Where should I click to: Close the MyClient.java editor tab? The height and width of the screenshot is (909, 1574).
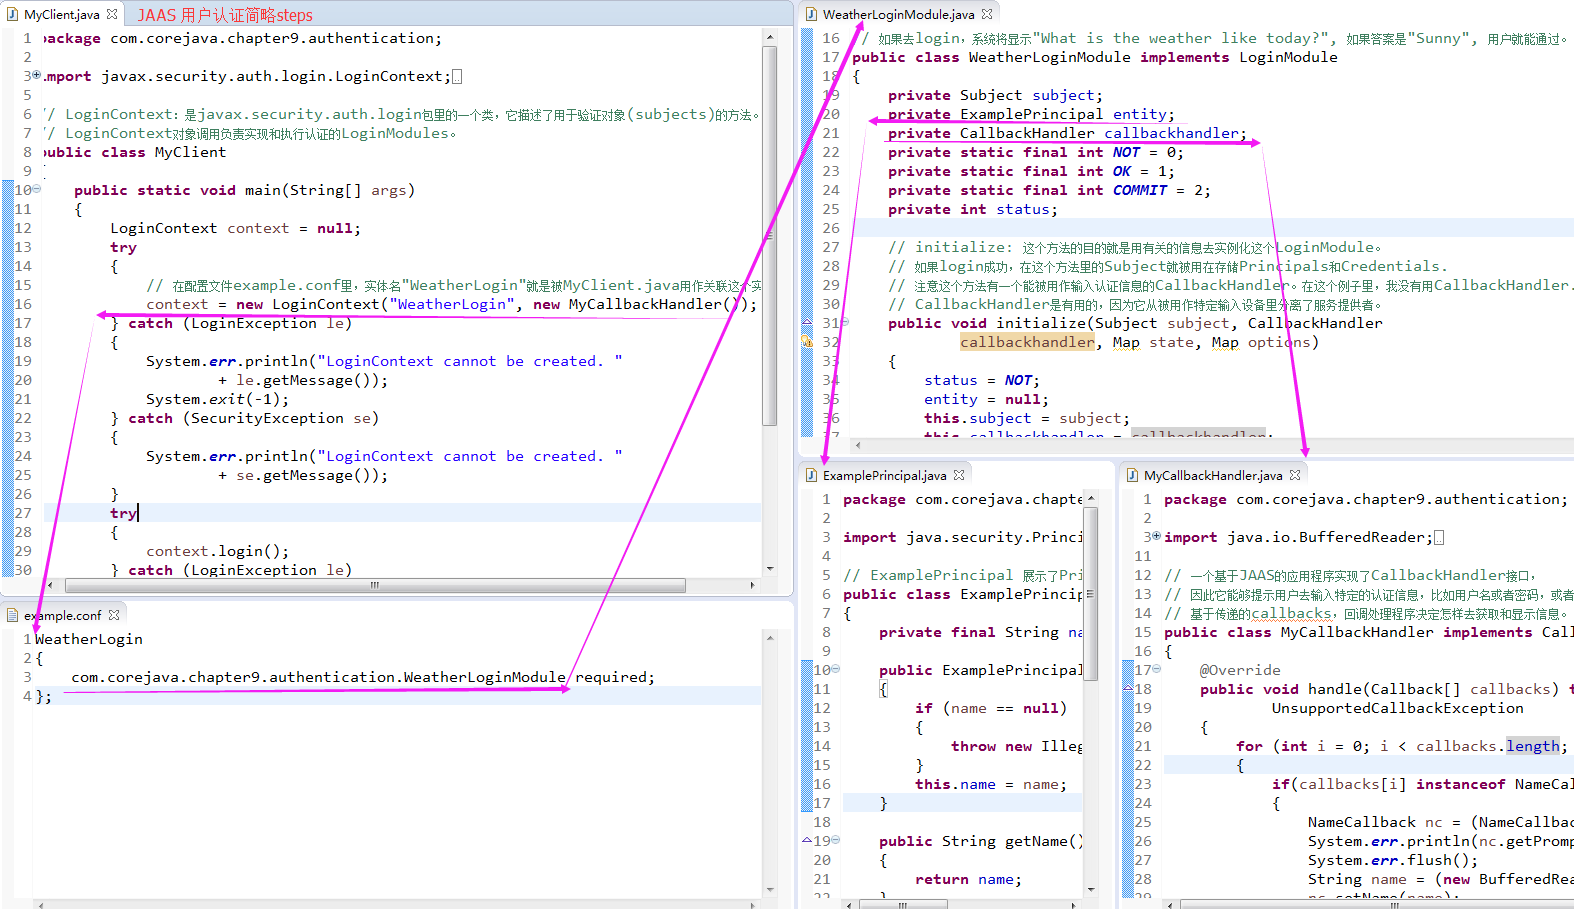click(112, 14)
